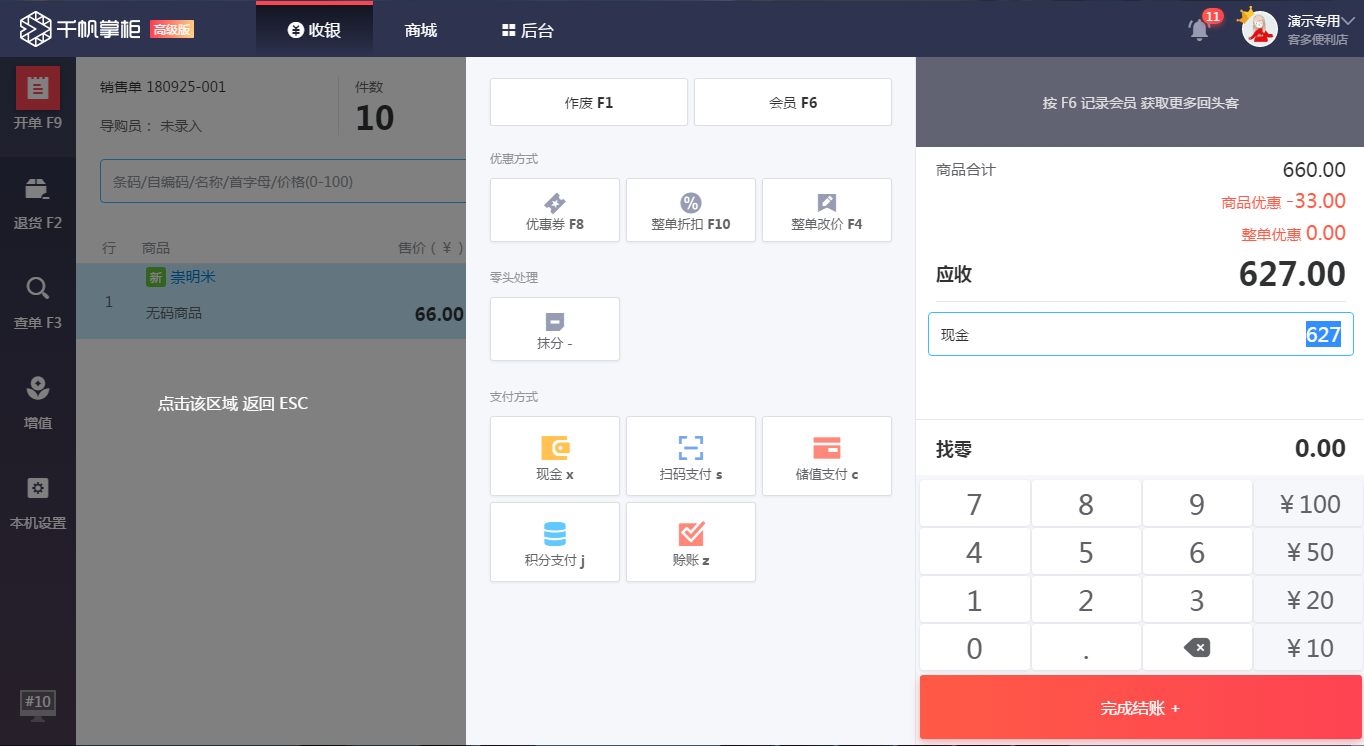This screenshot has width=1364, height=746.
Task: Open the 优惠券 F8 coupon option
Action: point(554,210)
